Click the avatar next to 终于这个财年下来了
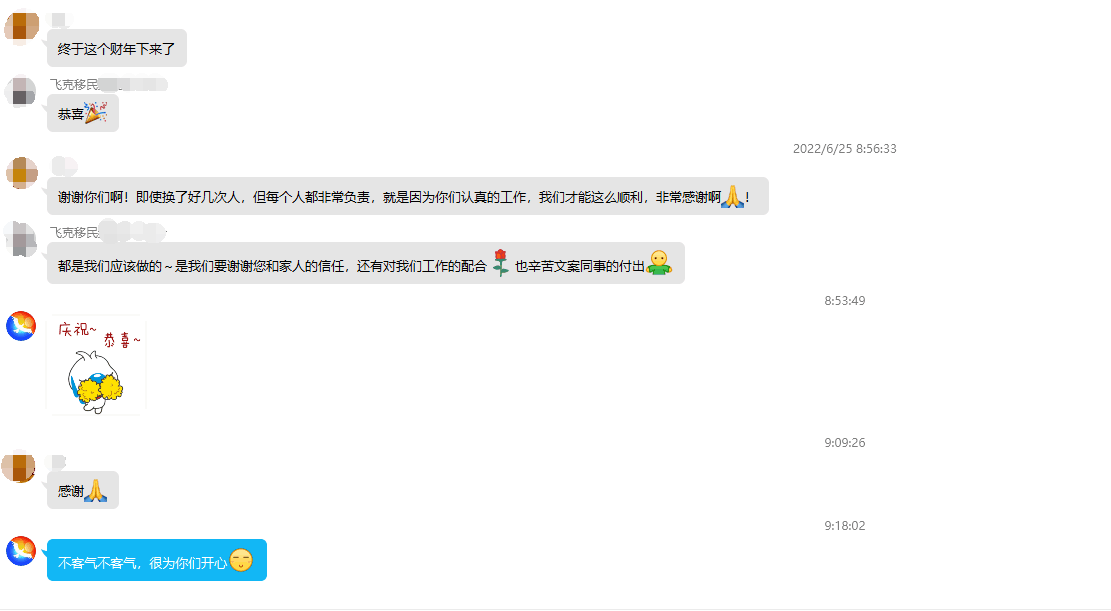 click(21, 27)
